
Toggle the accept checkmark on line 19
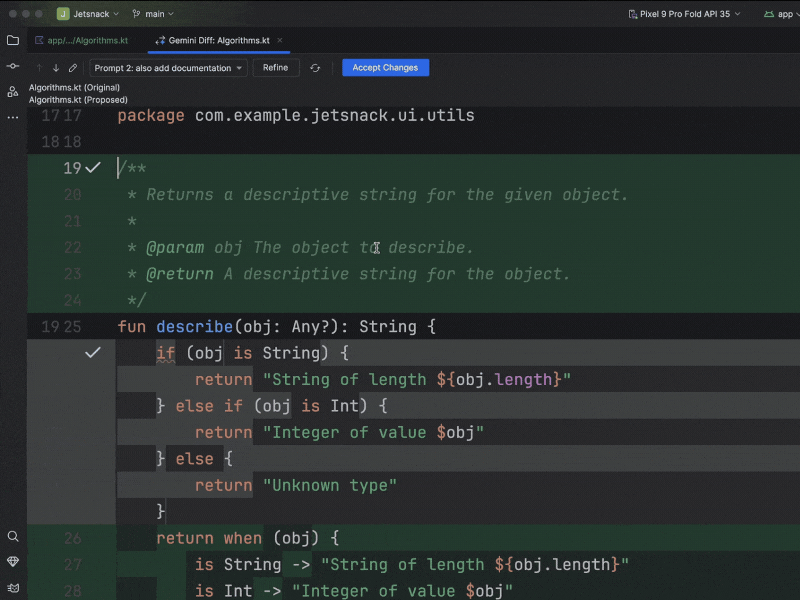coord(93,168)
